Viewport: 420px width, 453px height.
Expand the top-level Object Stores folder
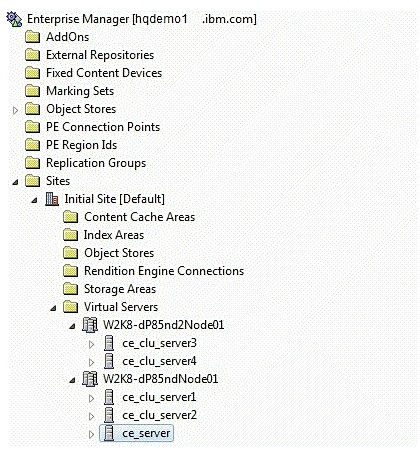(15, 110)
